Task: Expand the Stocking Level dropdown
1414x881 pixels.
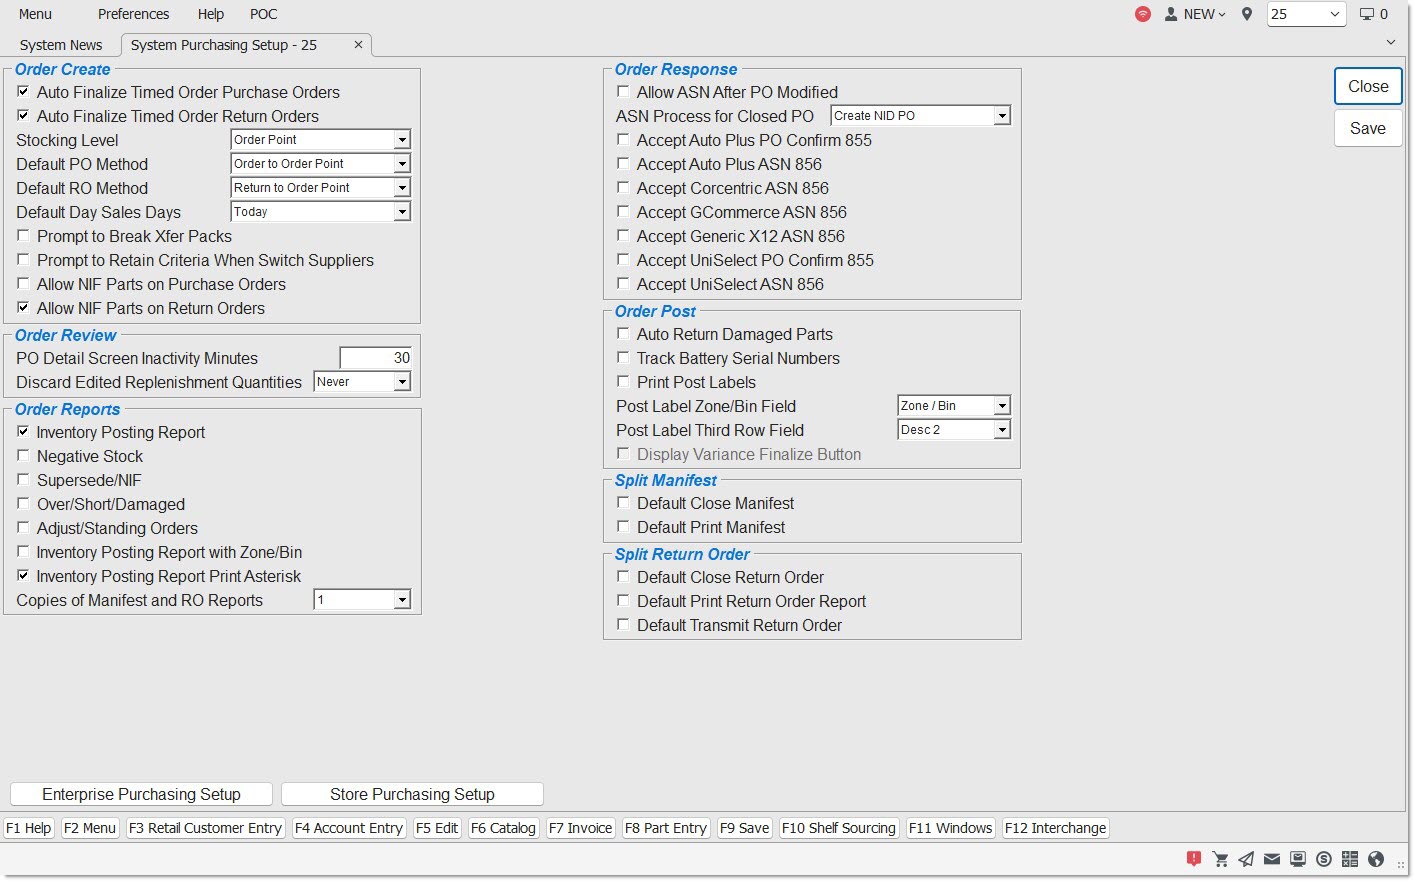Action: [x=401, y=140]
